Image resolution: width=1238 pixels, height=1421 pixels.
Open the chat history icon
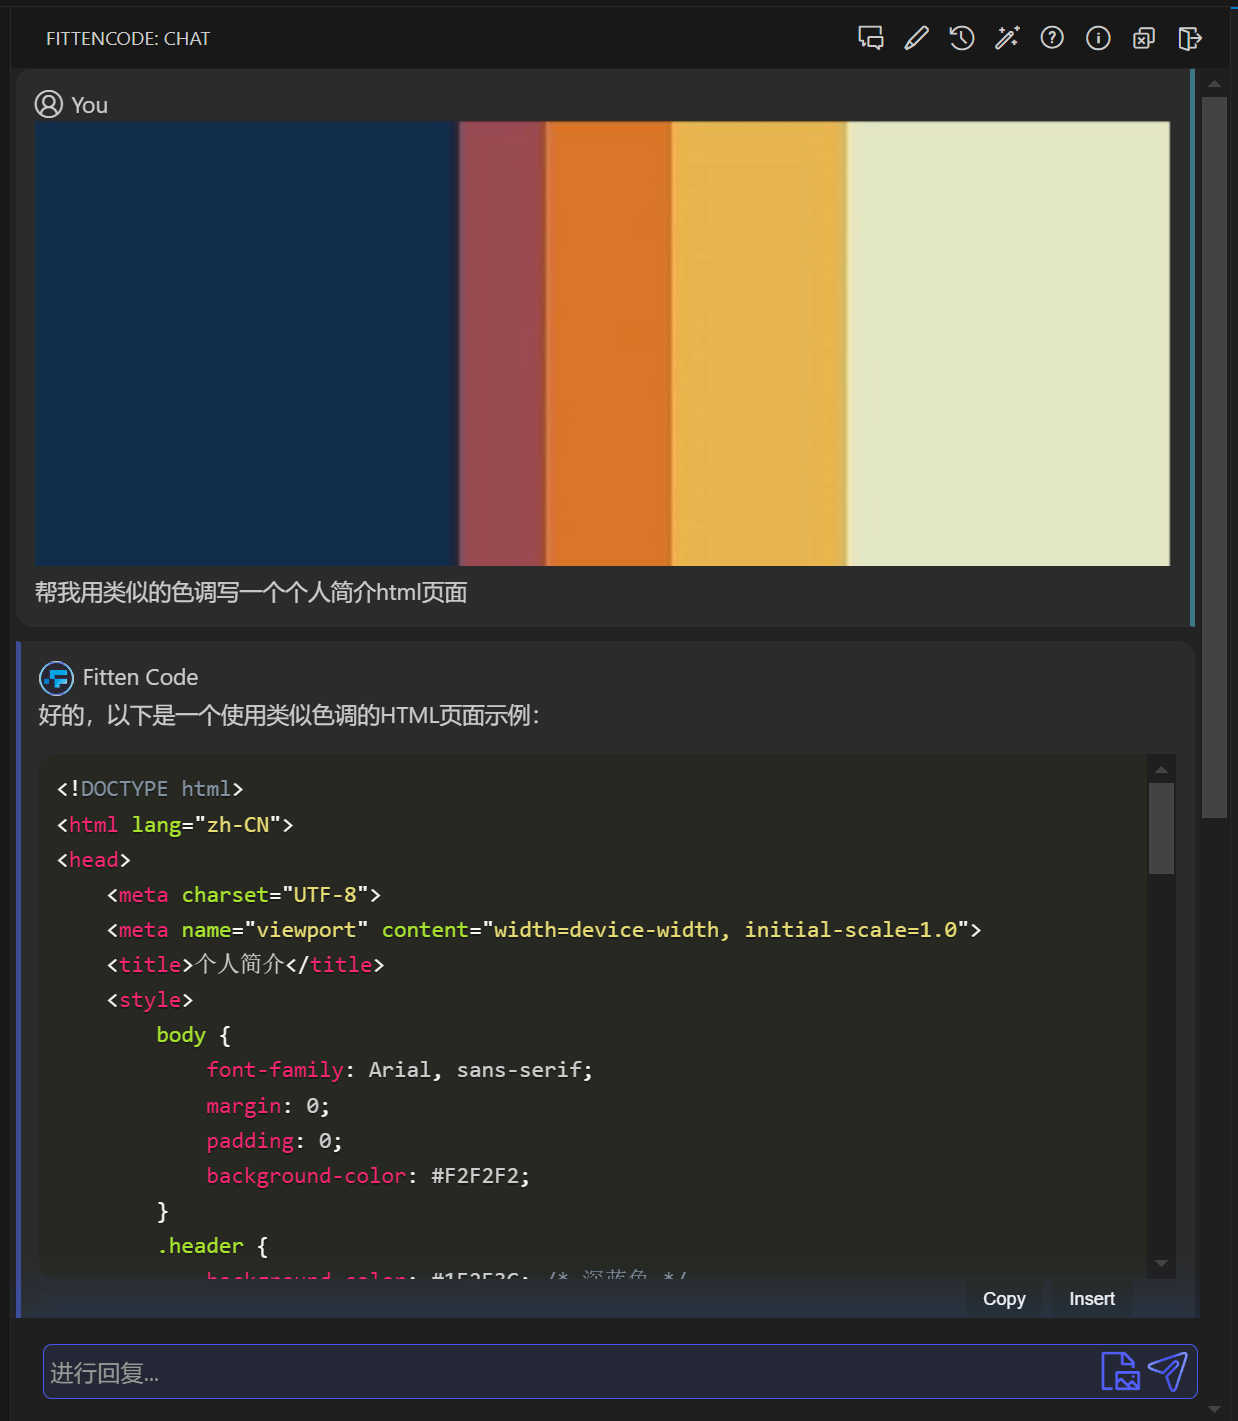tap(961, 38)
